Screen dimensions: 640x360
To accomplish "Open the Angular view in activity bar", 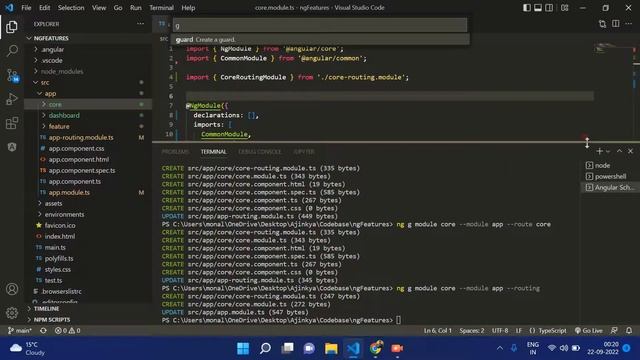I will tap(12, 147).
